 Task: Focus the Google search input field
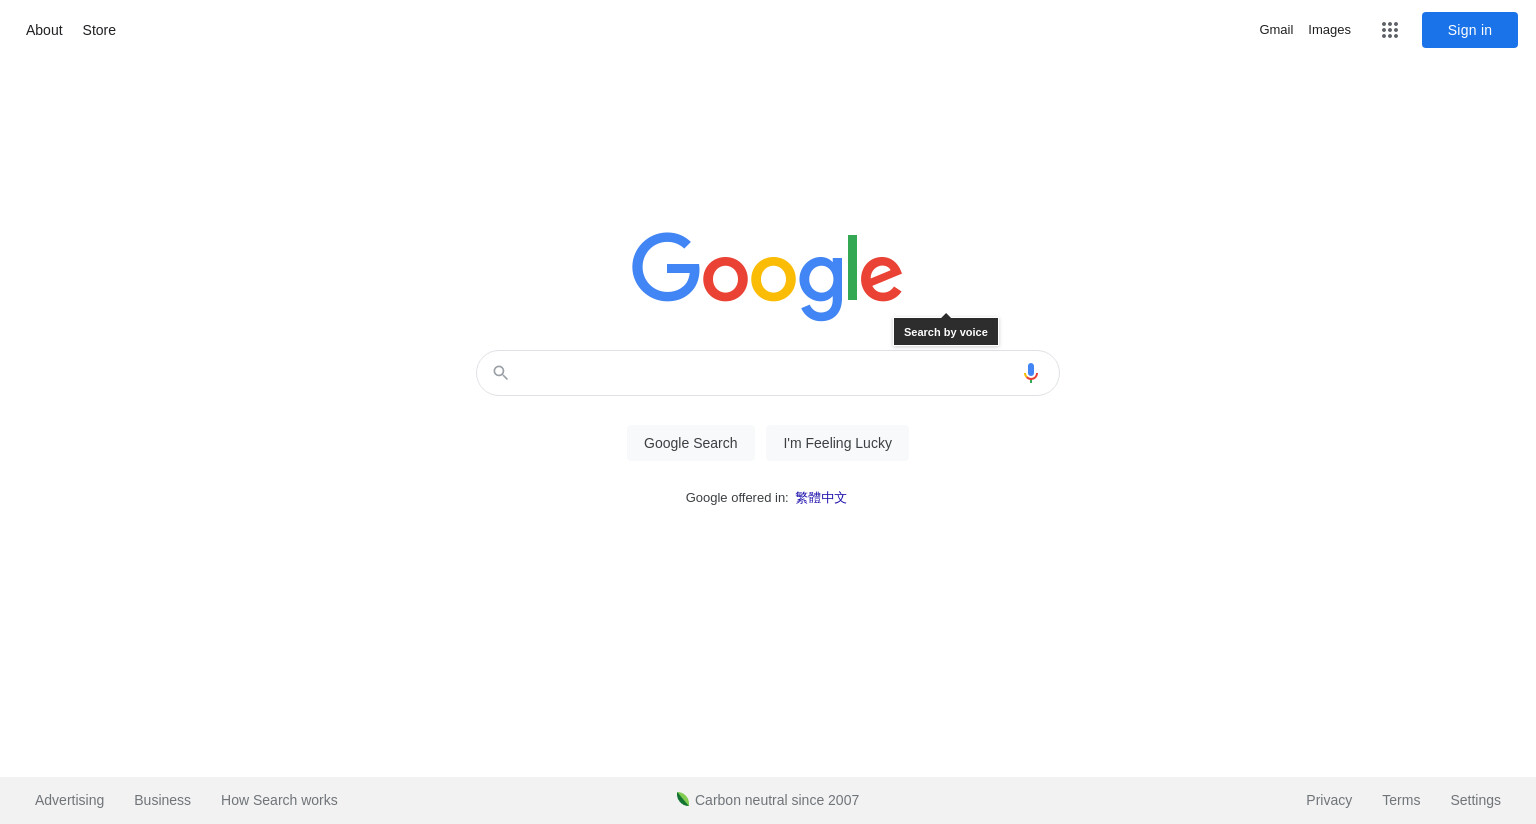point(767,373)
